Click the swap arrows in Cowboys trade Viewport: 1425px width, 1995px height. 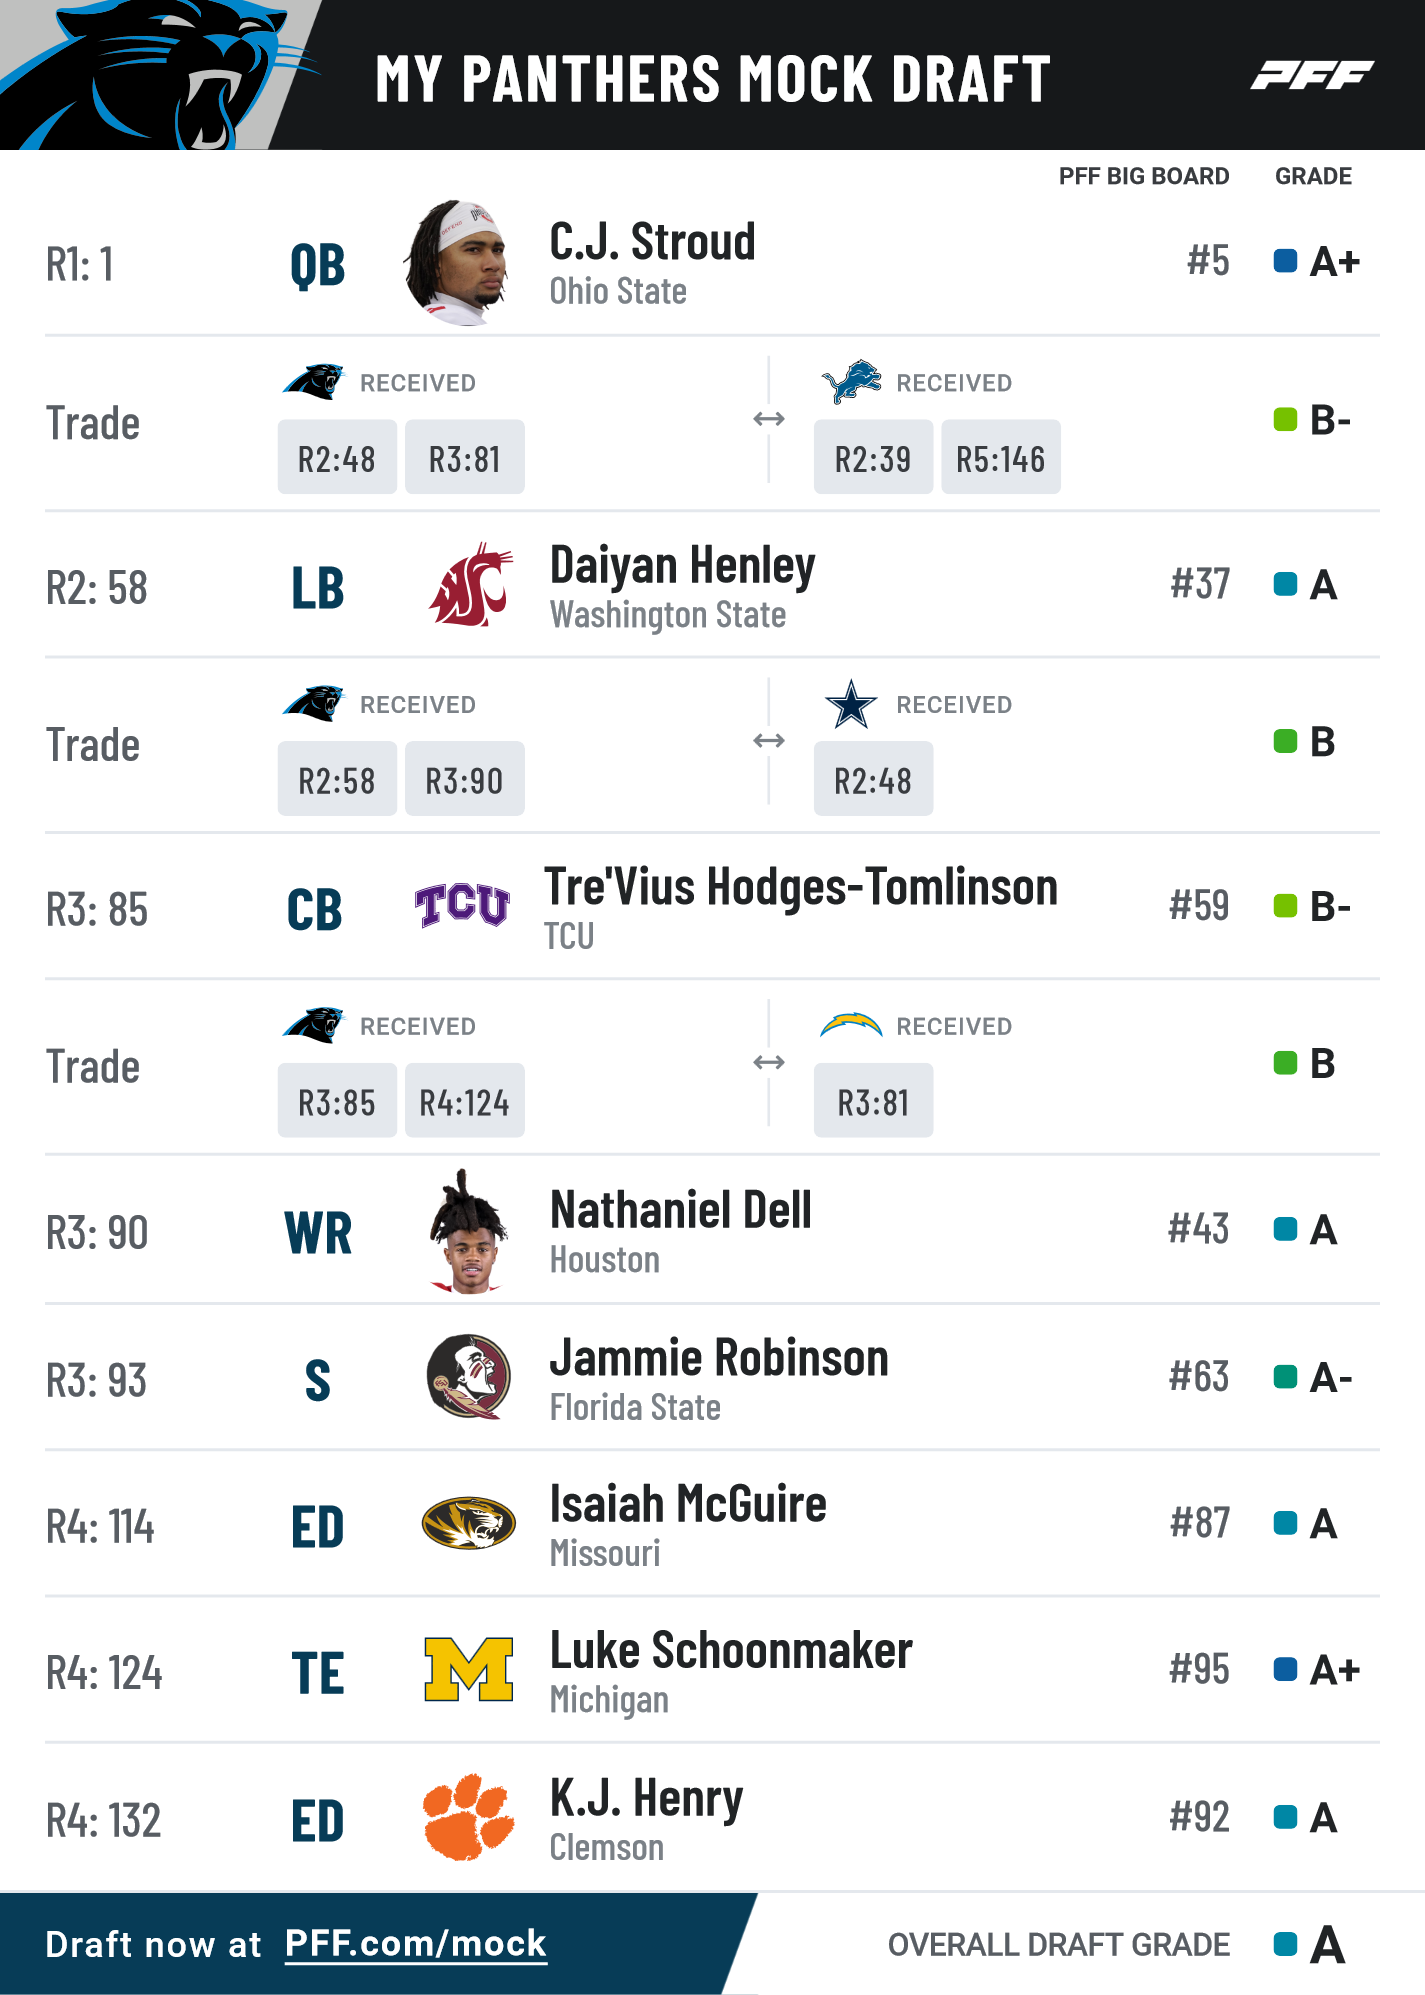[x=769, y=741]
